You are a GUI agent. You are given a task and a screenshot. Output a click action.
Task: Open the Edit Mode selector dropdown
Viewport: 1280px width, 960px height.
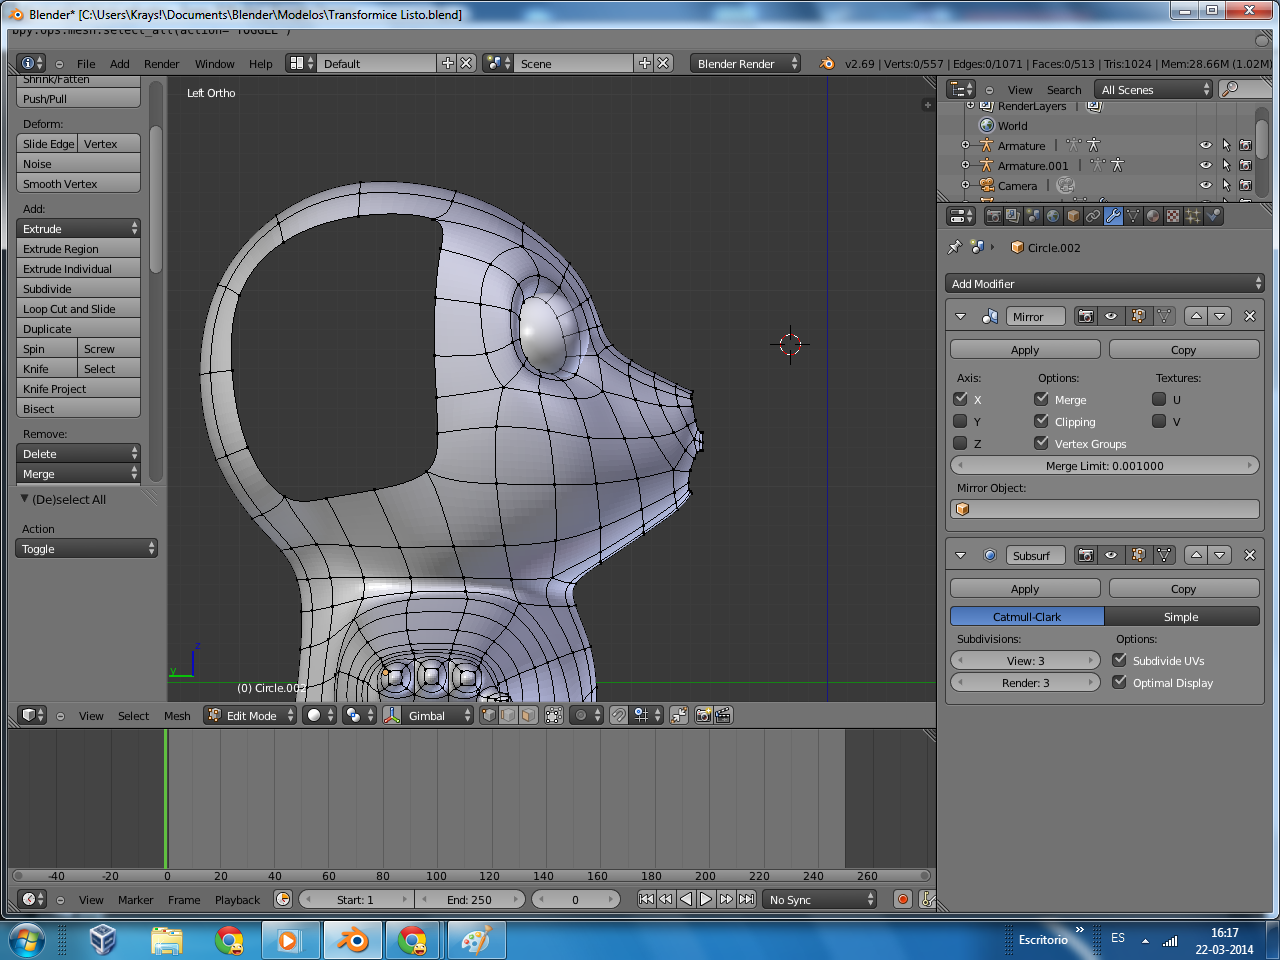point(251,715)
